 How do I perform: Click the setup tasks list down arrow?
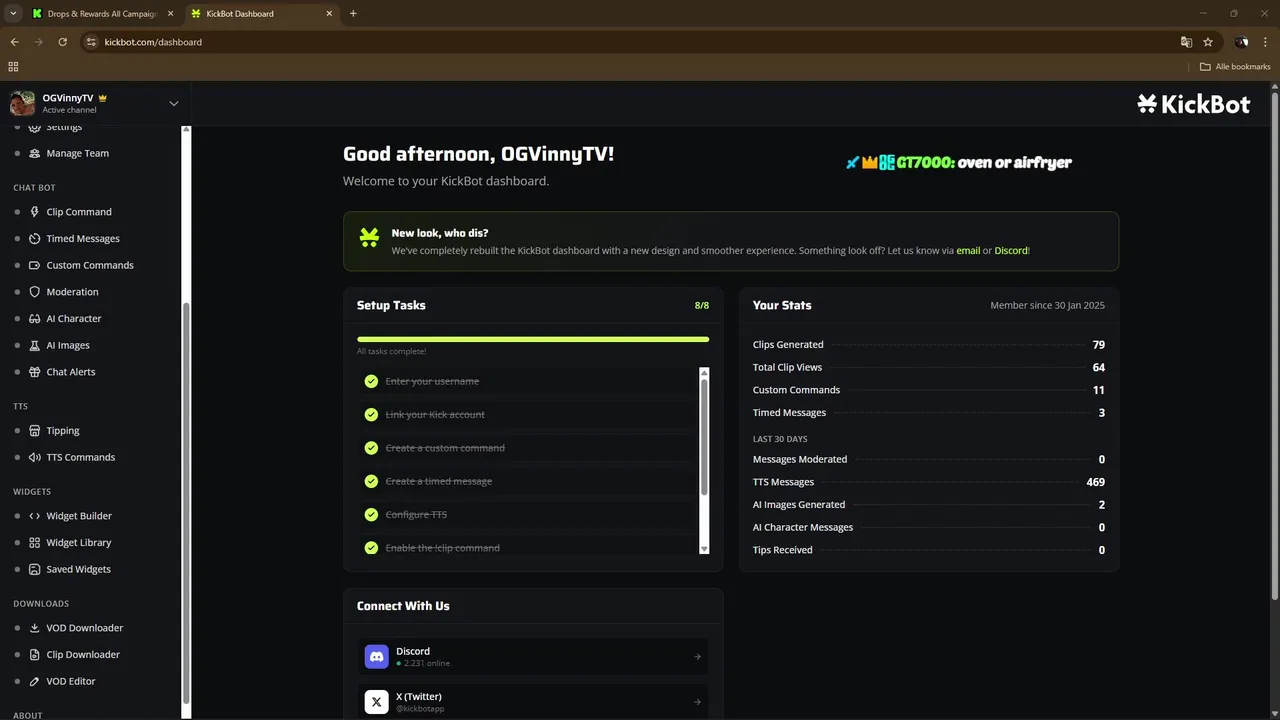[x=704, y=549]
